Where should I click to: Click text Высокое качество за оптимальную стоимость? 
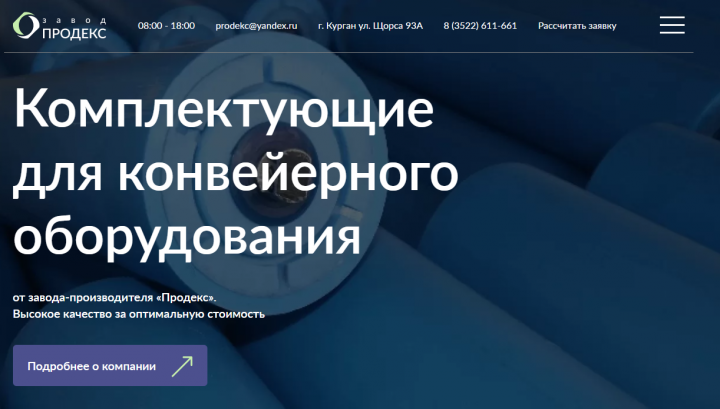pyautogui.click(x=139, y=314)
